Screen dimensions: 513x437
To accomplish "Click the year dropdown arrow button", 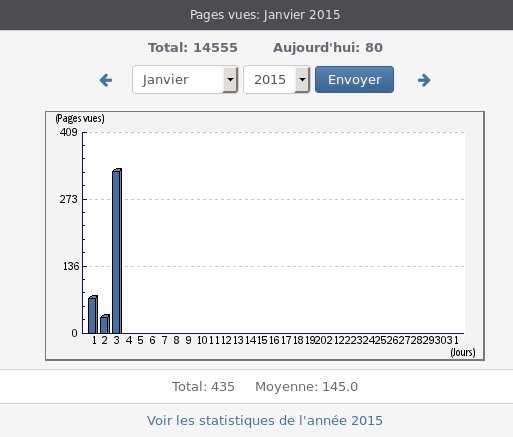I will [302, 80].
